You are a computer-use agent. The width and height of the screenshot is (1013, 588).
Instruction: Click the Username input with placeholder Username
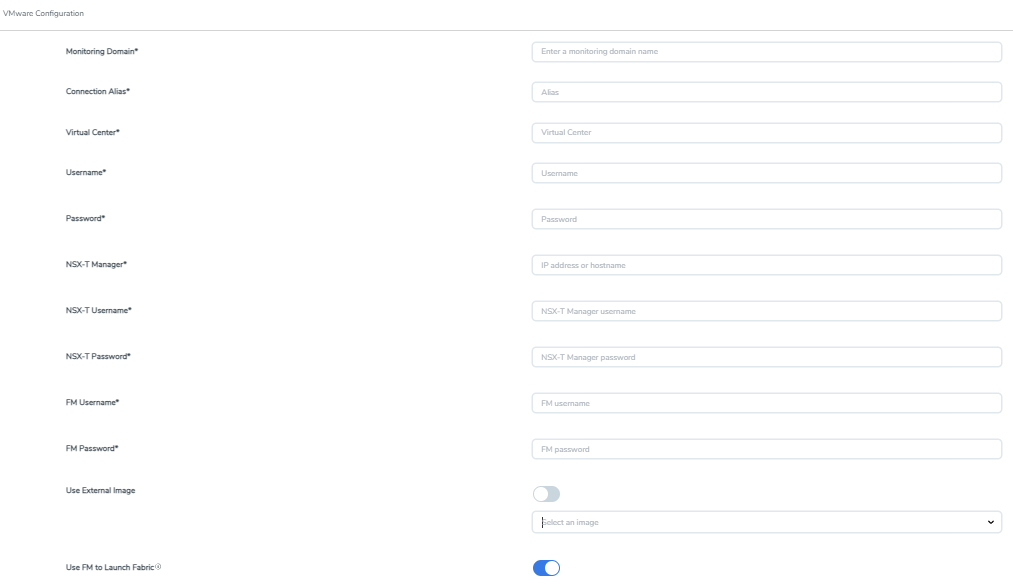click(766, 173)
